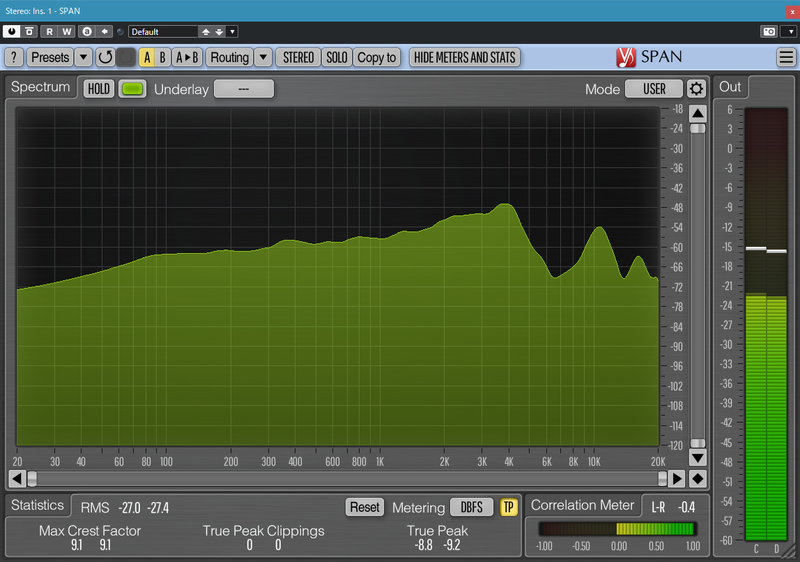
Task: Click the RMS value -27.0
Action: 130,508
